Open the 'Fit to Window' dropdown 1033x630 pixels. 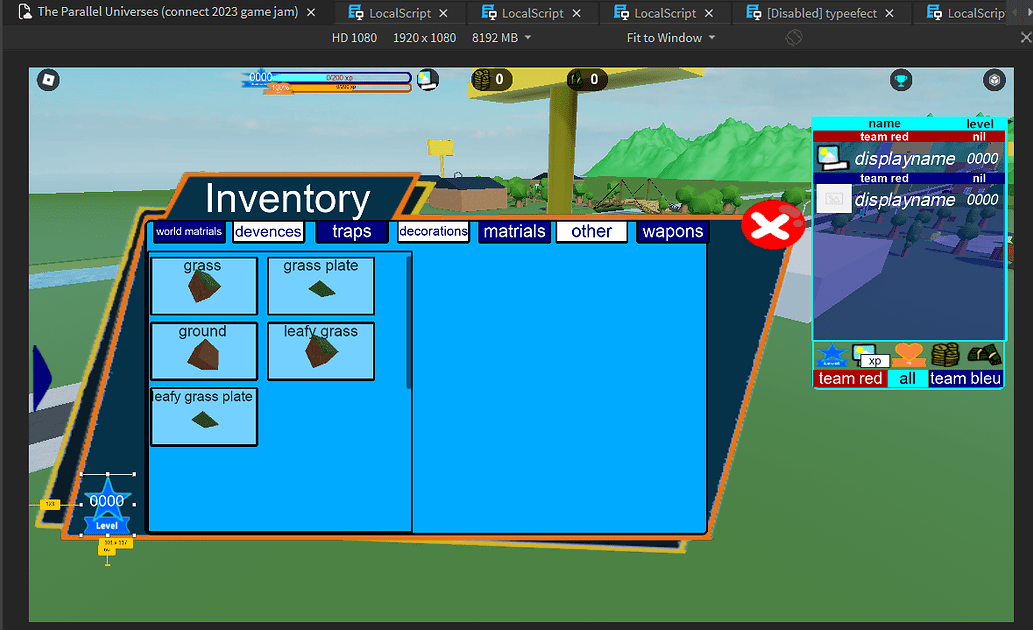point(670,37)
